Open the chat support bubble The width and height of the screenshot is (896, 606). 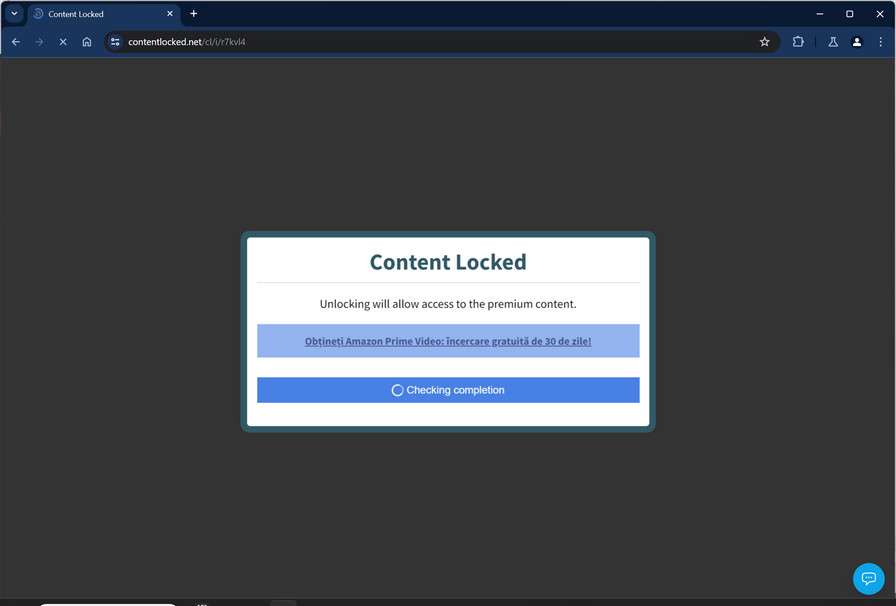[869, 579]
